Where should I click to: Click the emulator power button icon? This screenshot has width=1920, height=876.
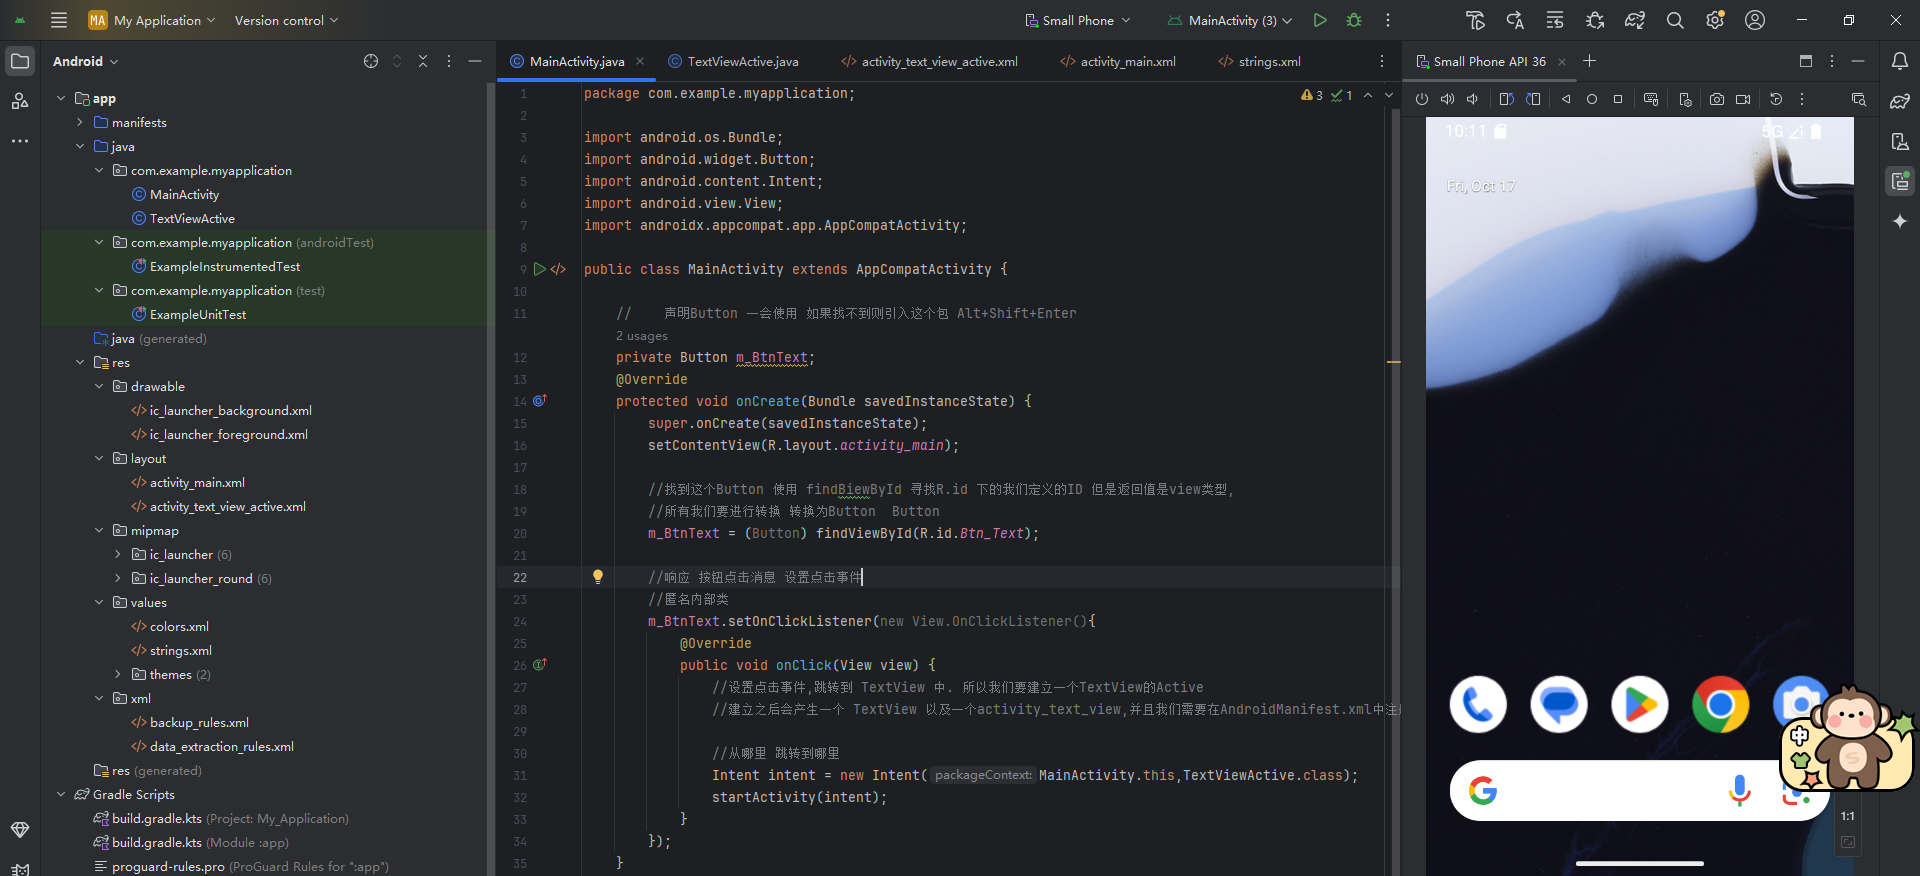(x=1422, y=99)
